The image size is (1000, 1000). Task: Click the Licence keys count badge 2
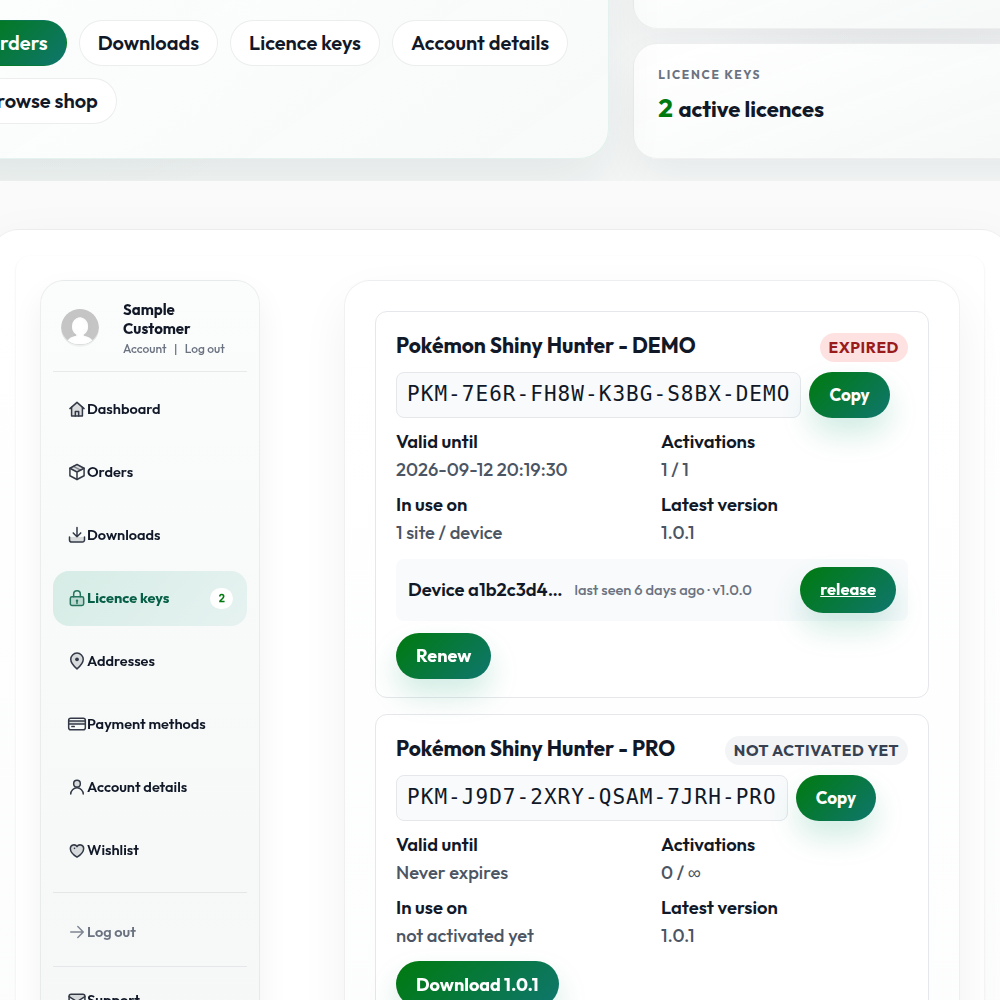(221, 598)
